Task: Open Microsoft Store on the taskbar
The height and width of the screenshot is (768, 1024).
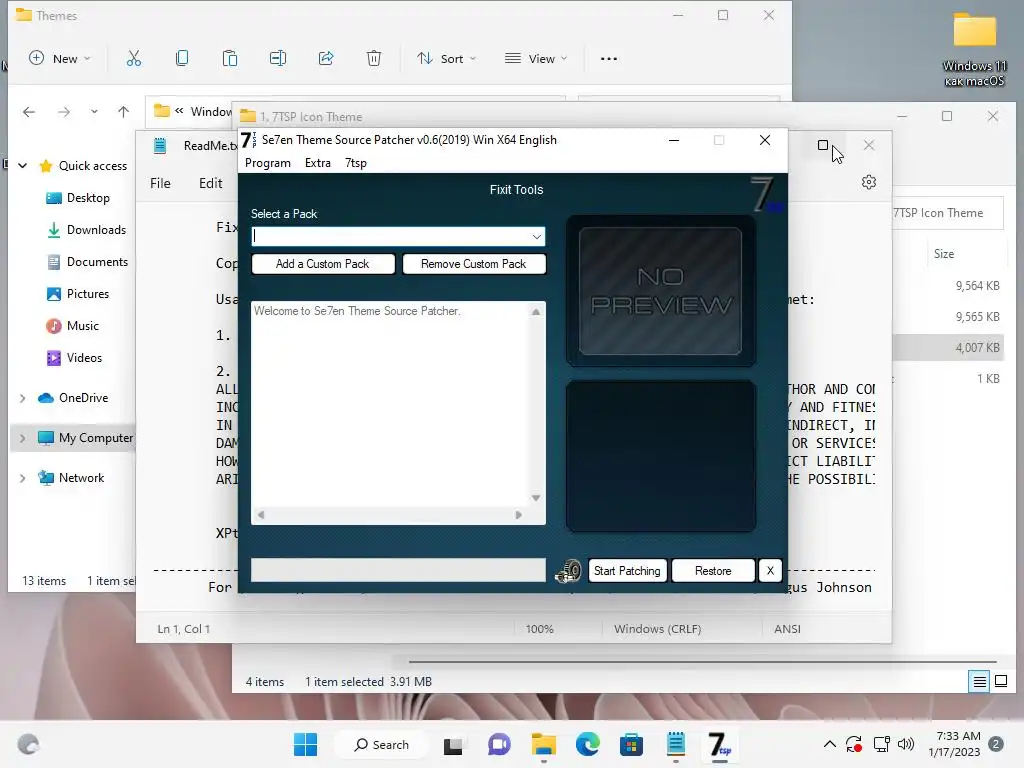Action: 632,744
